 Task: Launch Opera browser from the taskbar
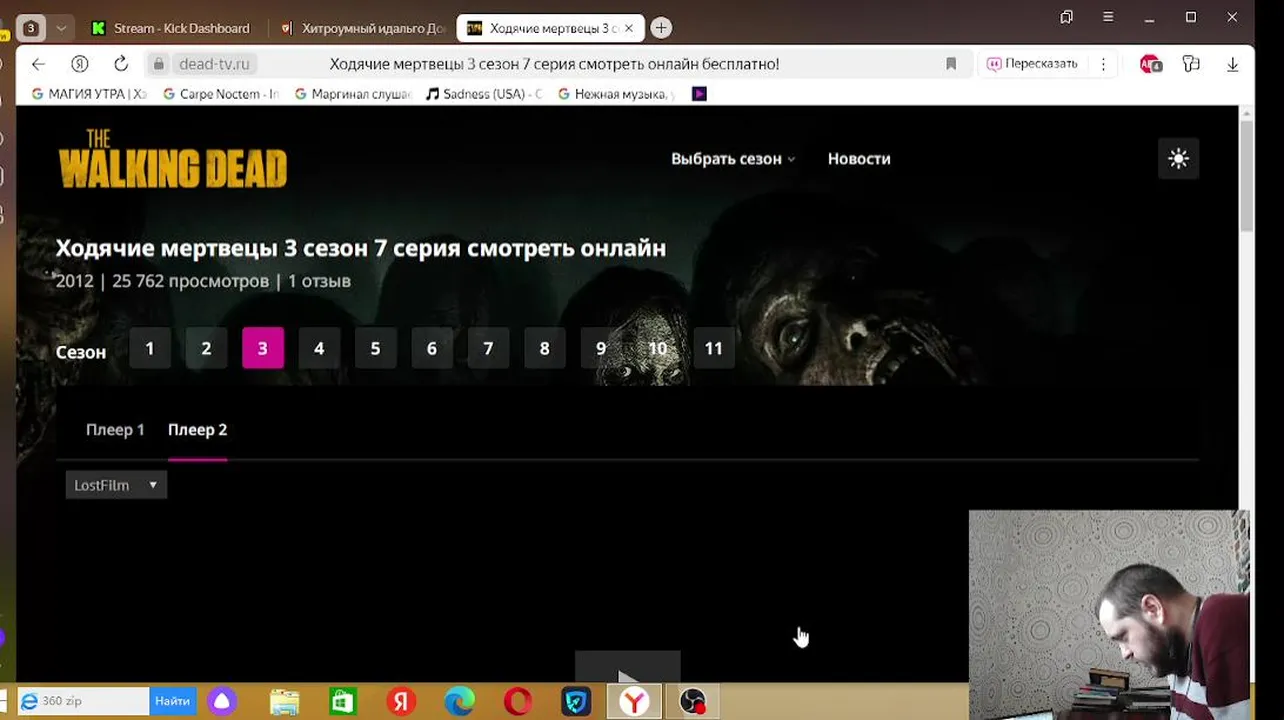pos(517,702)
